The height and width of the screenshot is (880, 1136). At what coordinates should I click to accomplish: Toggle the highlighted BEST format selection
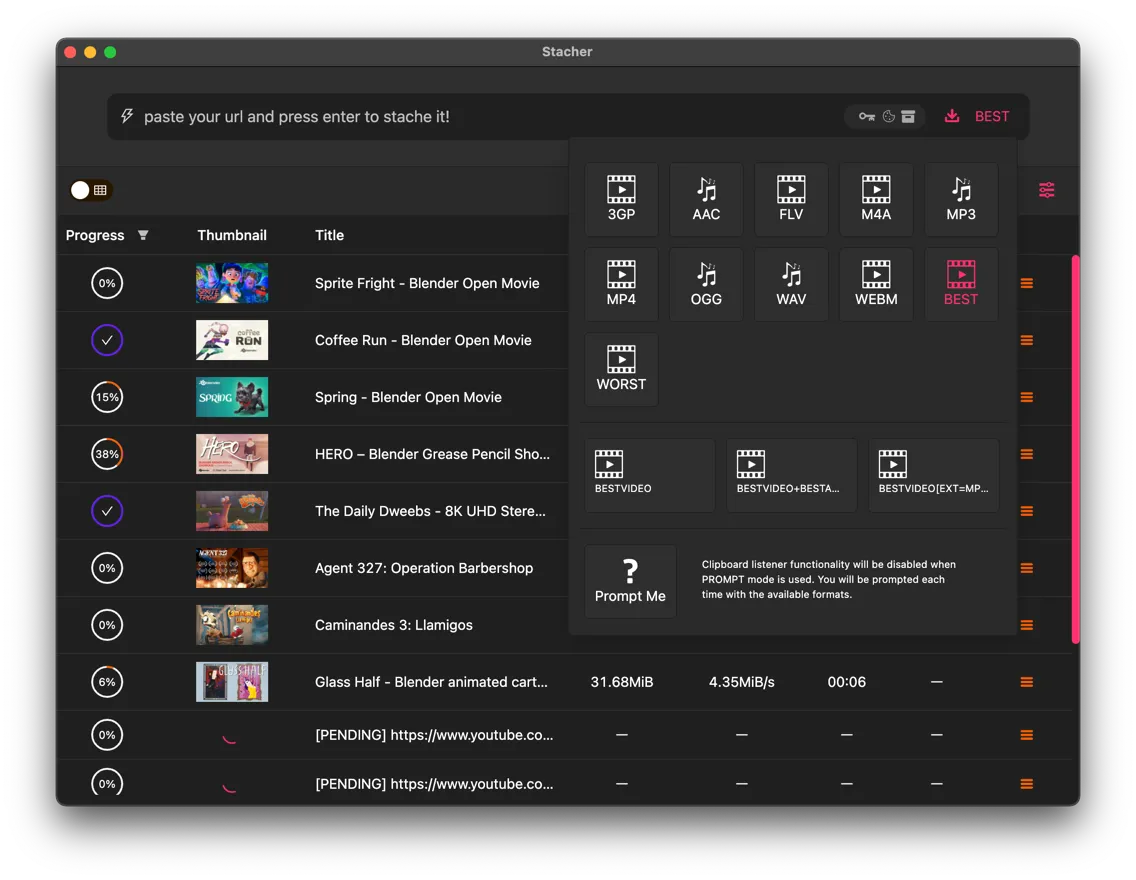click(961, 283)
